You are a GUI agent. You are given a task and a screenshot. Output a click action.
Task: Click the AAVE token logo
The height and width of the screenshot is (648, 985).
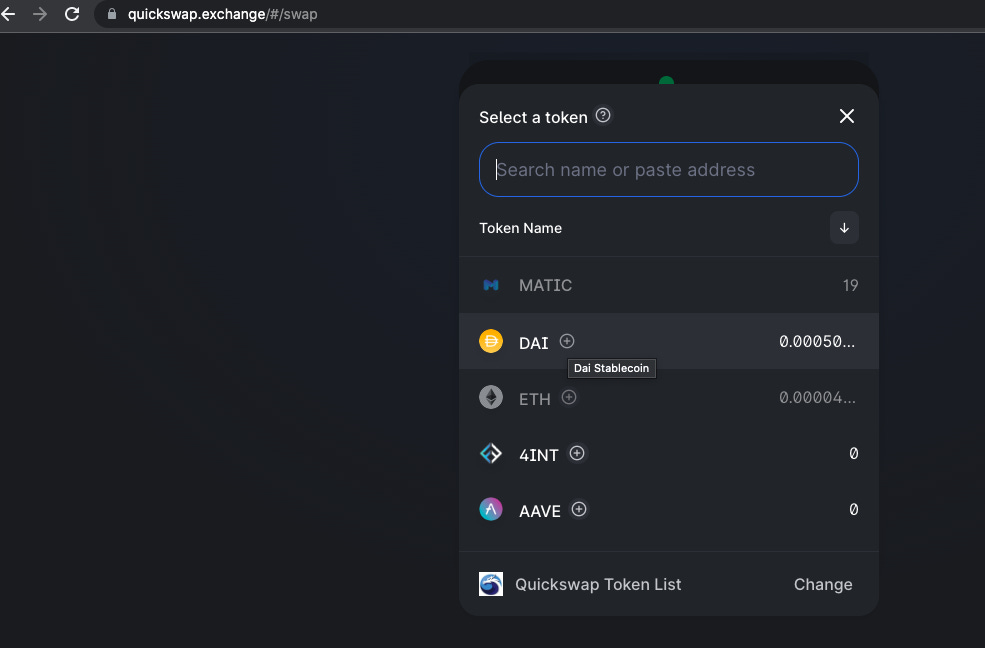(491, 510)
